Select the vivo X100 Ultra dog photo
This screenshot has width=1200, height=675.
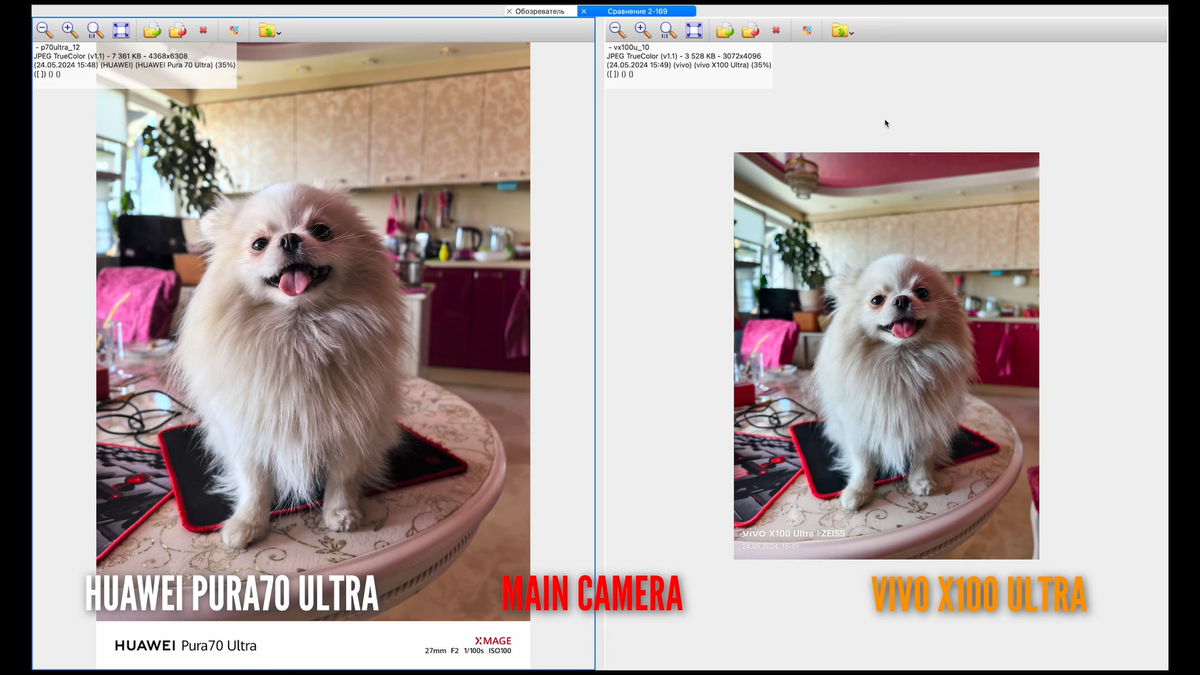(886, 356)
